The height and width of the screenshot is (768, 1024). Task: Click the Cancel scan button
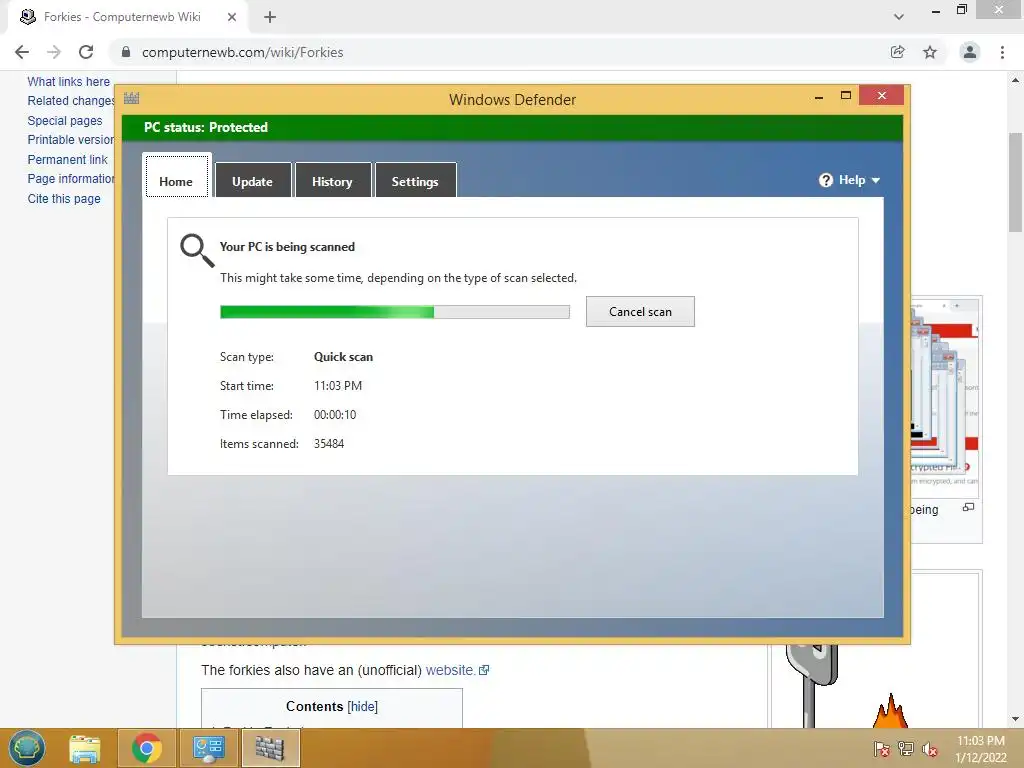(x=640, y=312)
